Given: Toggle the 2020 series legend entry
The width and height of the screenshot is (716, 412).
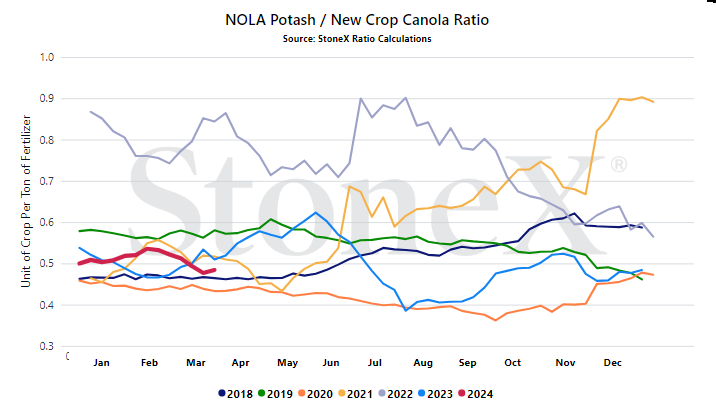Looking at the screenshot, I should pos(316,394).
